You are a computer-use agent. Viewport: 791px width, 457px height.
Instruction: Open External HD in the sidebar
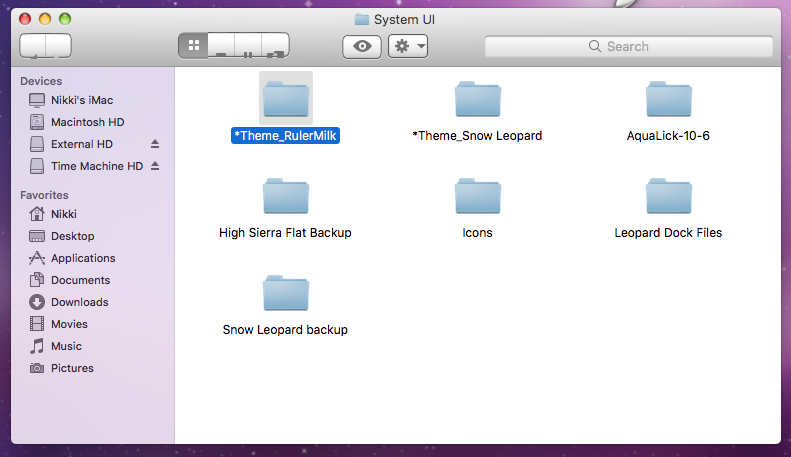pos(93,144)
